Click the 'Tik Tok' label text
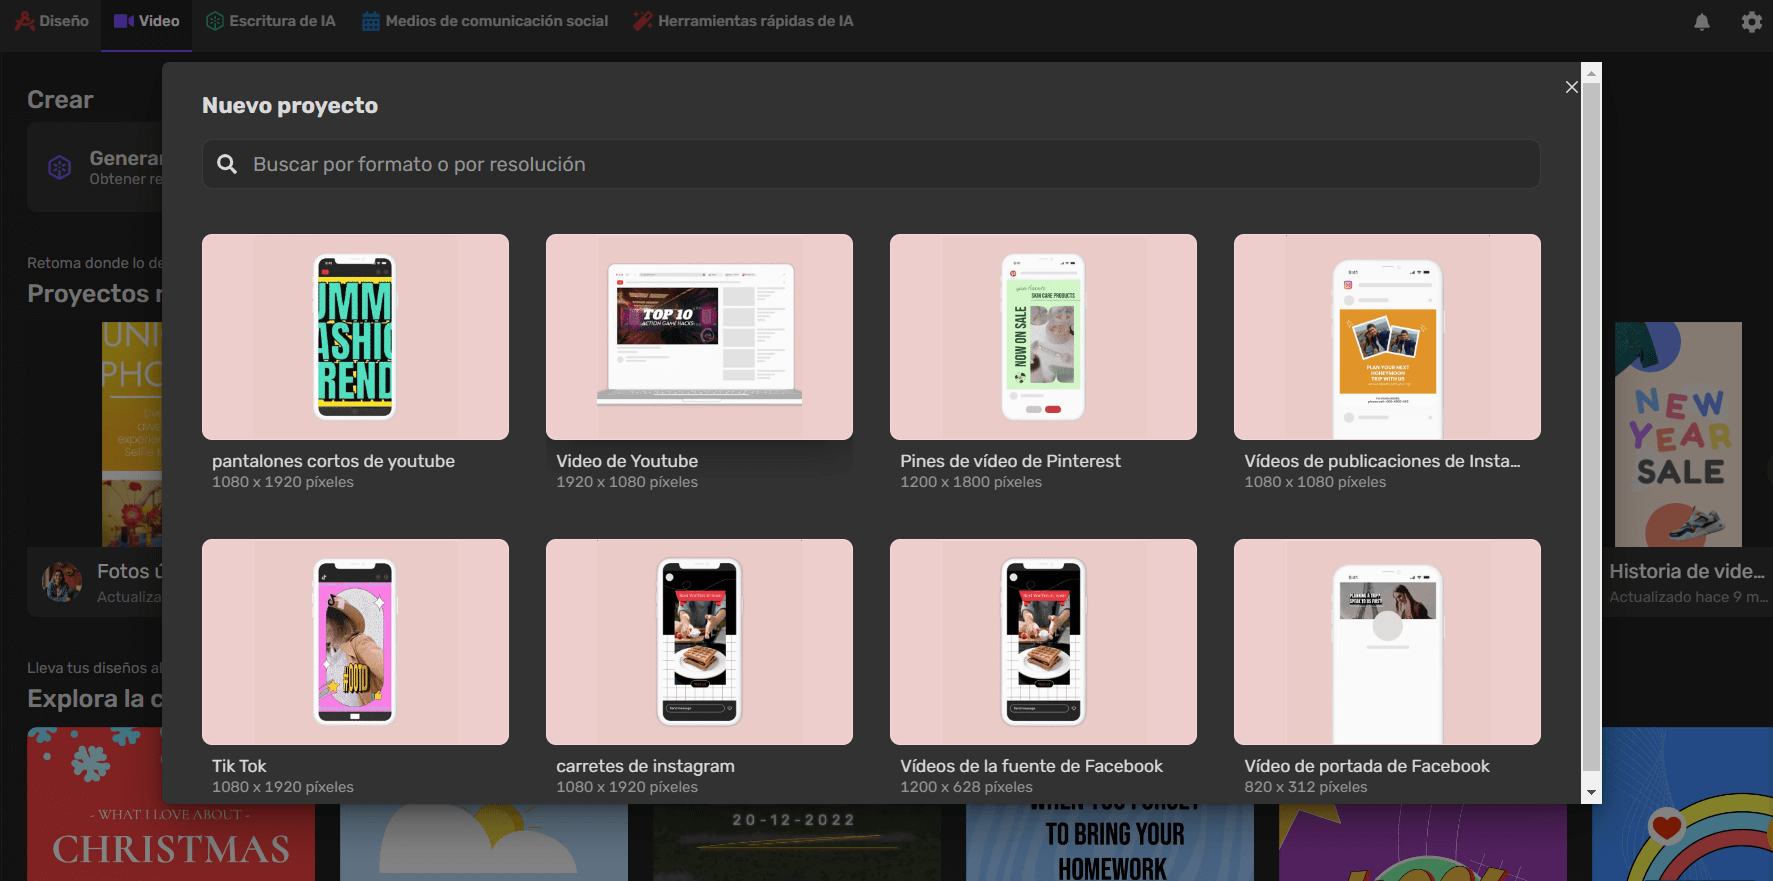1773x881 pixels. tap(239, 766)
